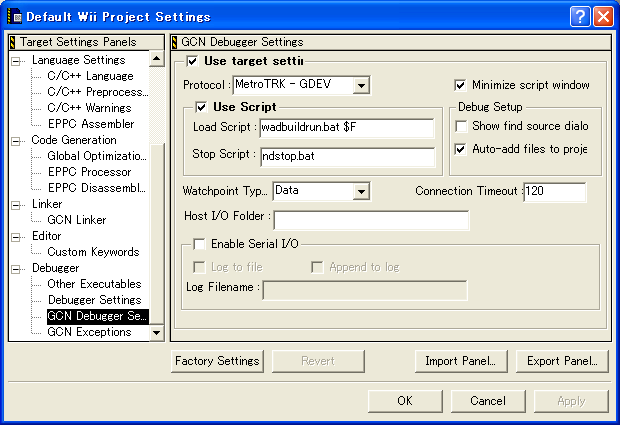Disable the Use Script checkbox

201,107
